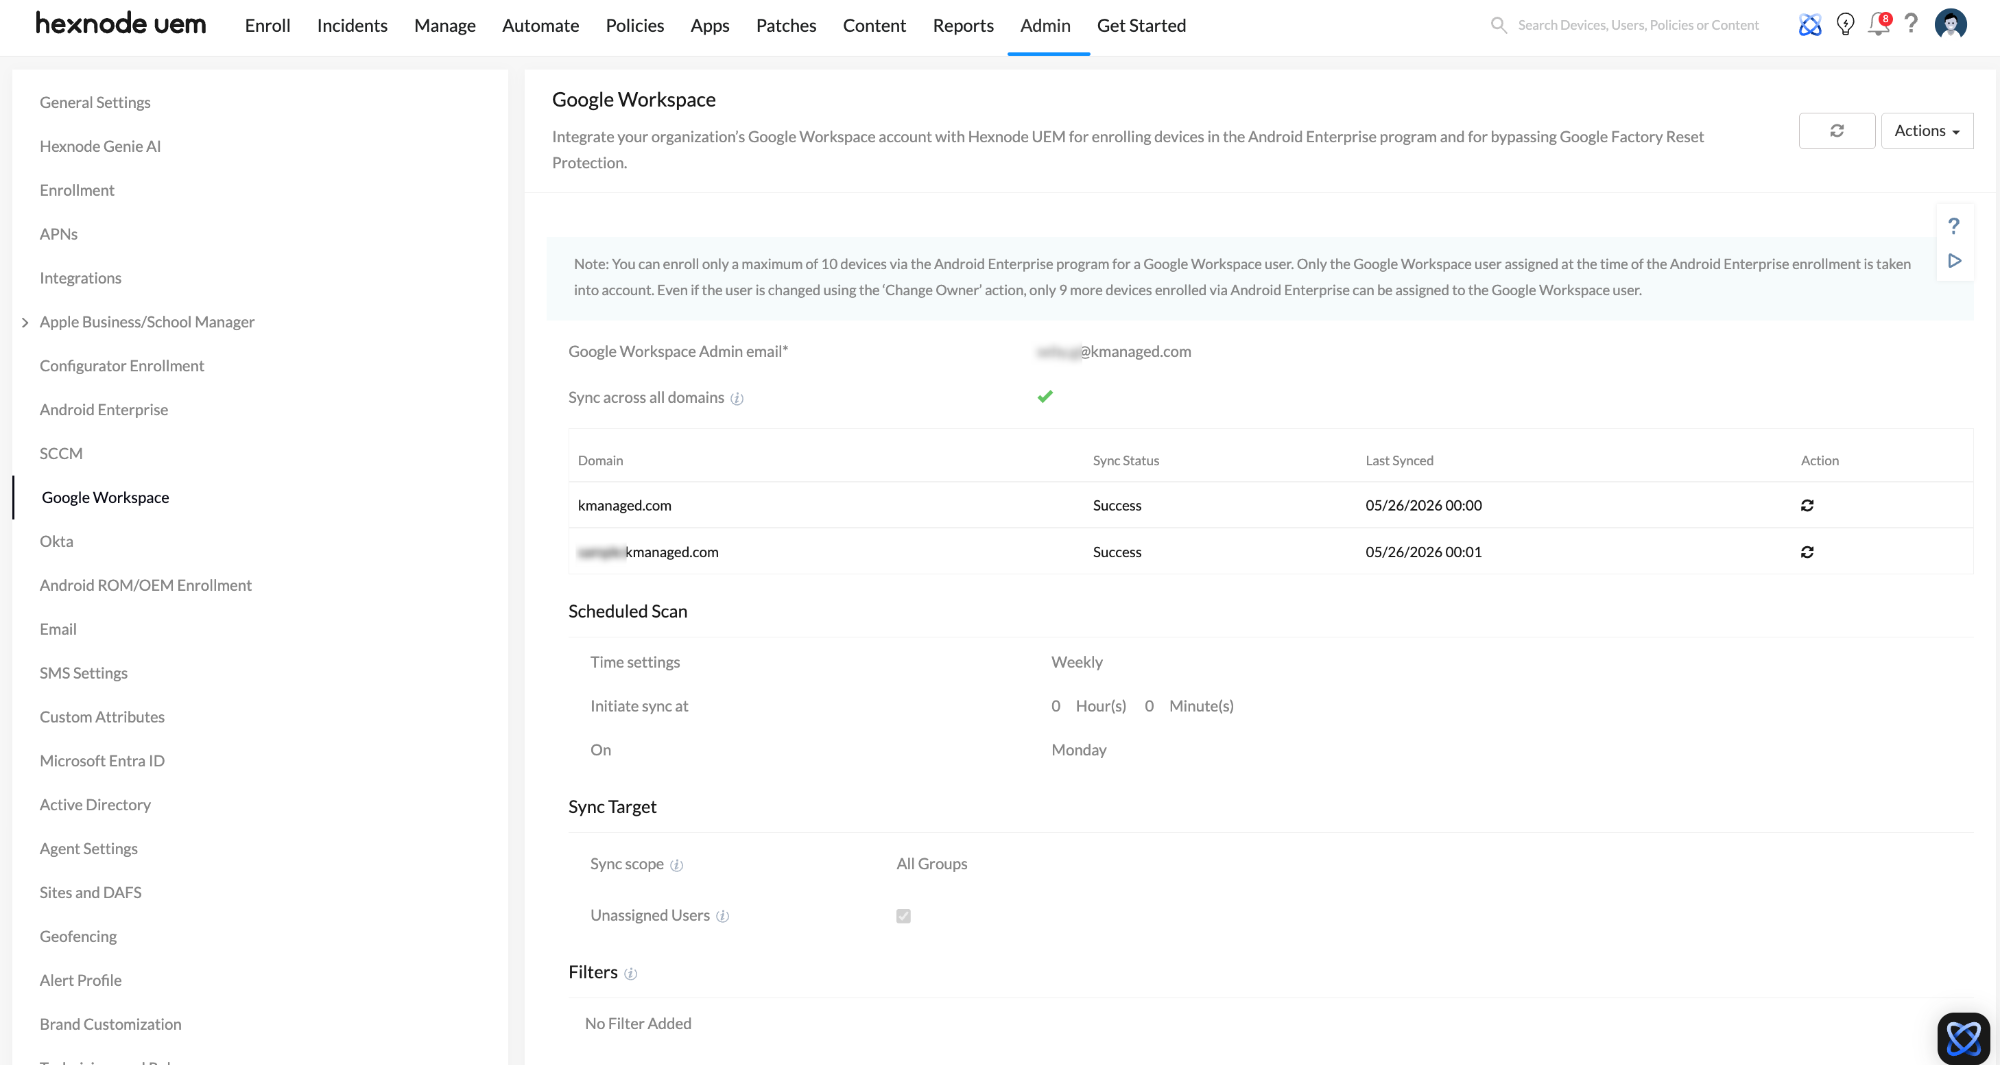
Task: Open Alert Profile
Action: (x=81, y=982)
